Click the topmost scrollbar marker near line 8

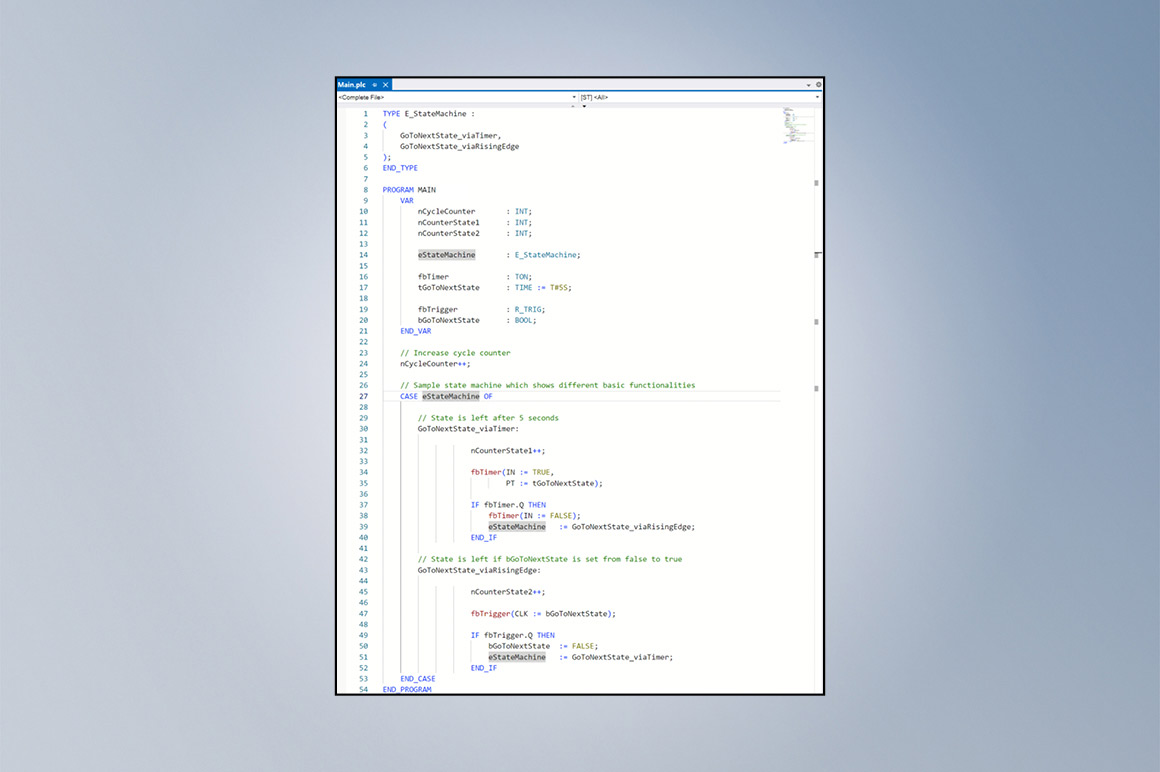coord(816,183)
